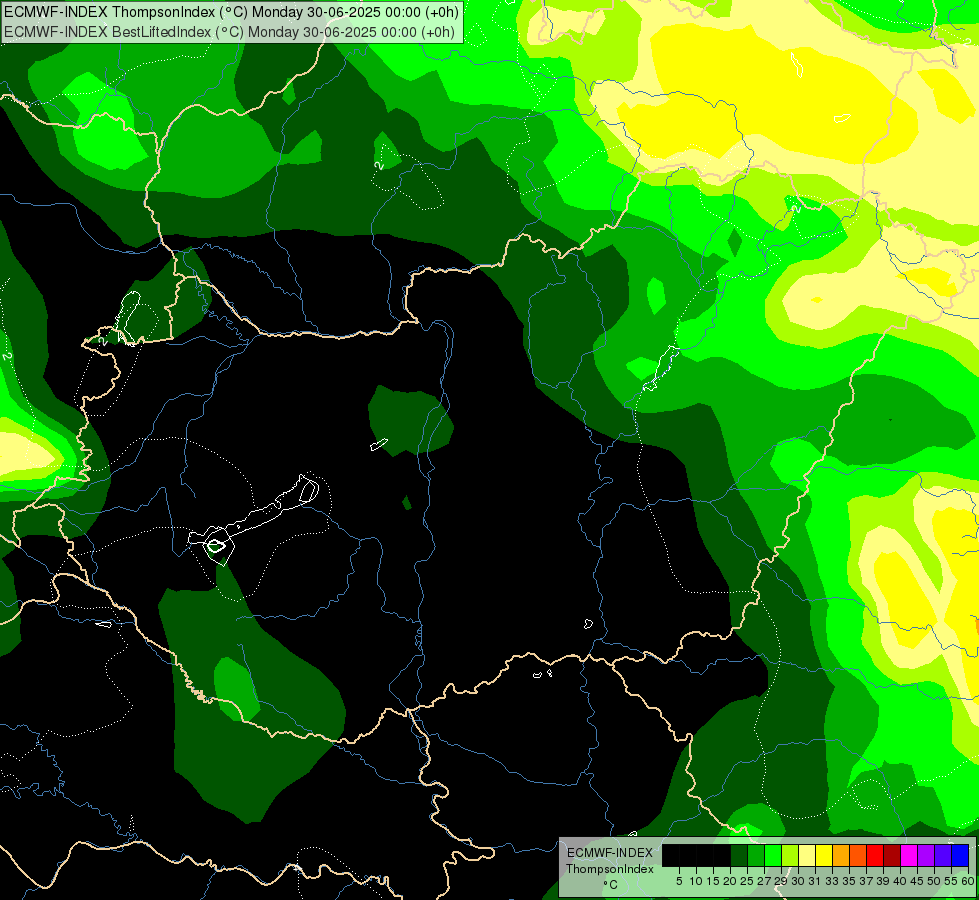This screenshot has width=979, height=900.
Task: Click the legend tick label 33
Action: (832, 881)
